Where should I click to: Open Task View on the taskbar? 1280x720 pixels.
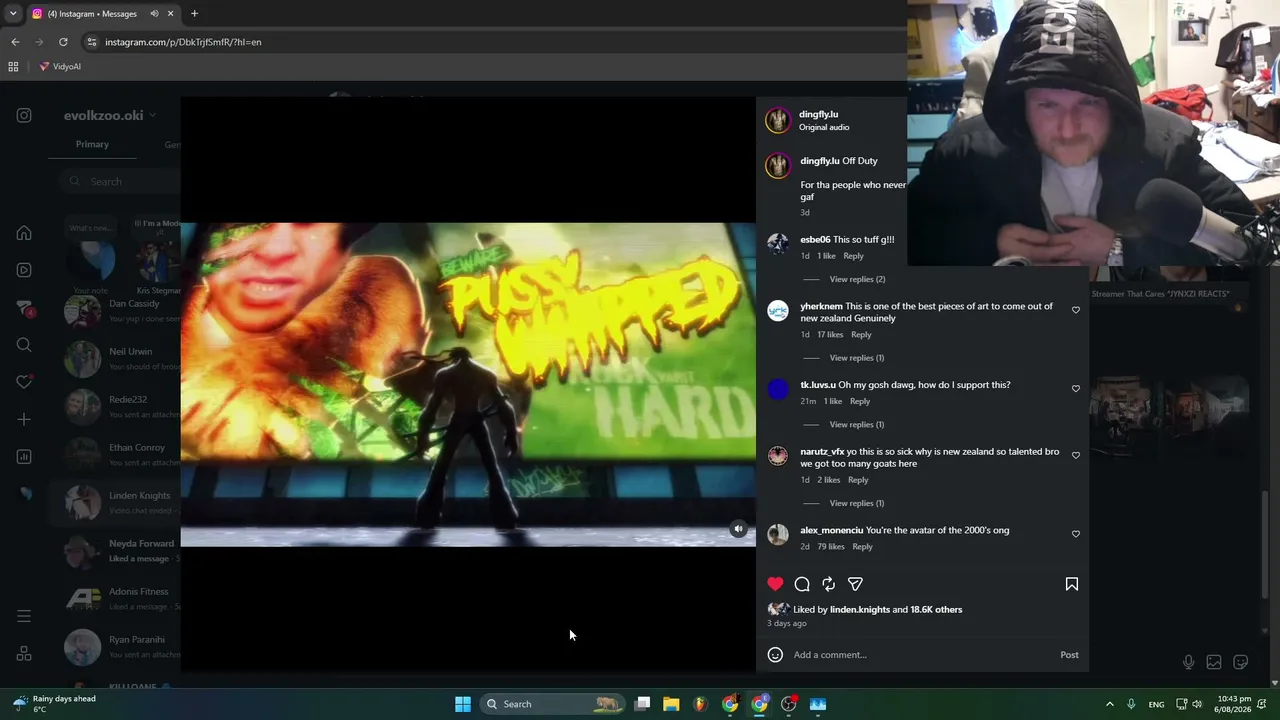point(643,704)
